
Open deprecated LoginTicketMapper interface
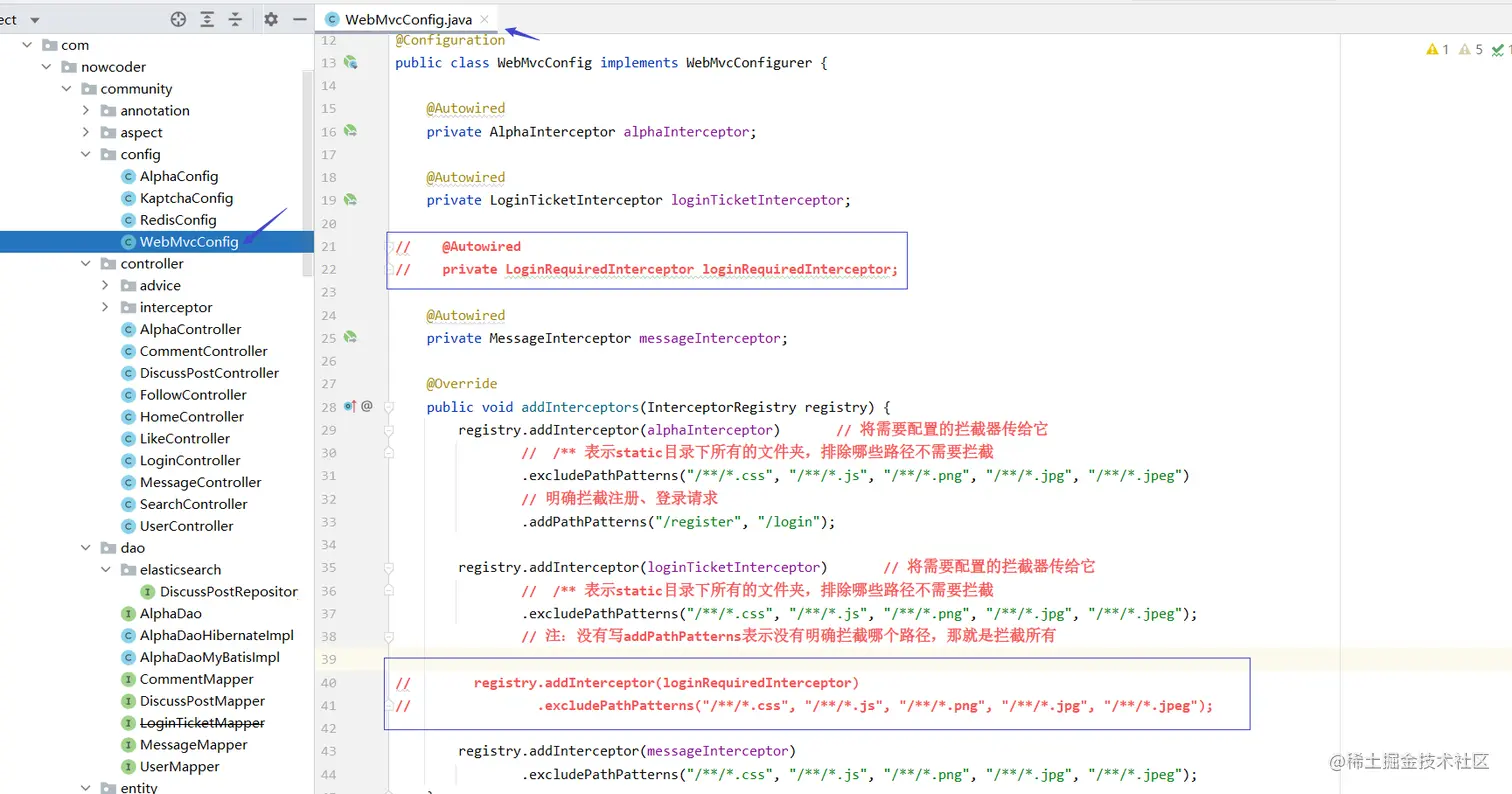click(x=202, y=723)
